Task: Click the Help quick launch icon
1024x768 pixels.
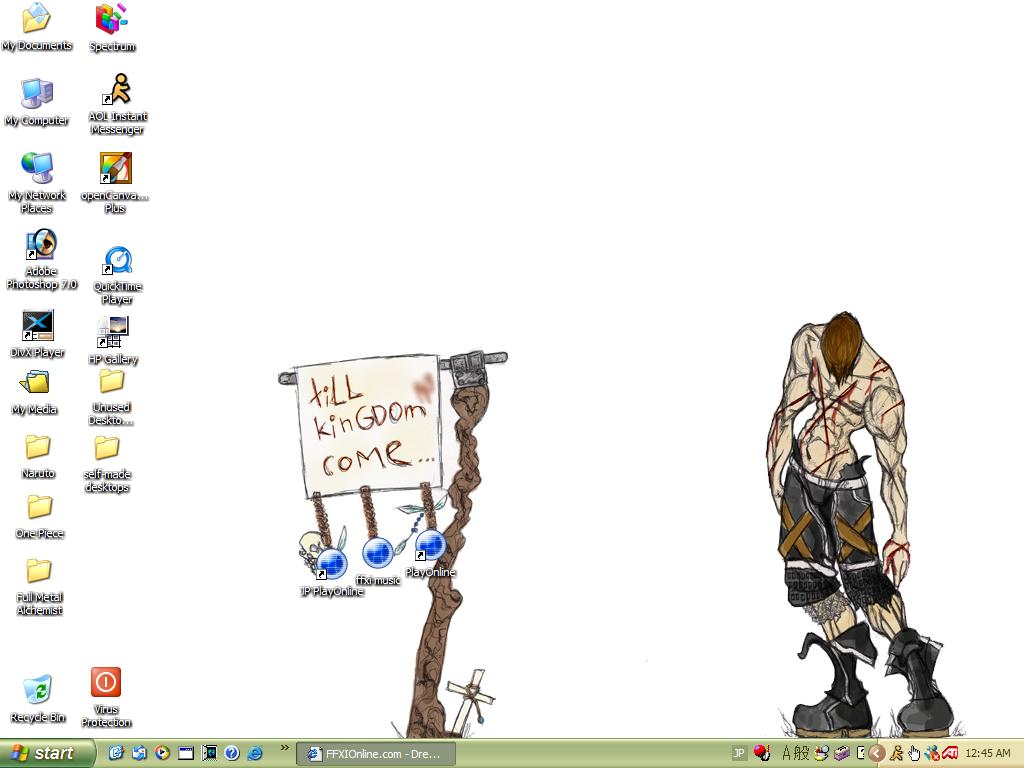Action: coord(232,753)
